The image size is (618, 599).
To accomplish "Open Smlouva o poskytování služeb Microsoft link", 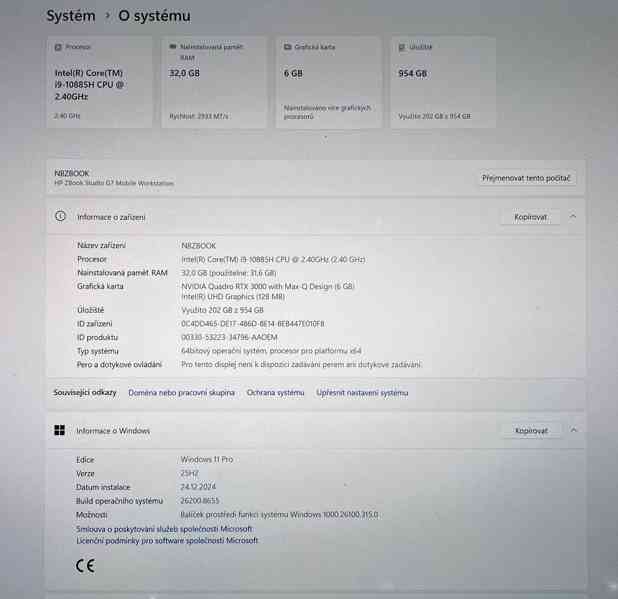I will [x=164, y=529].
